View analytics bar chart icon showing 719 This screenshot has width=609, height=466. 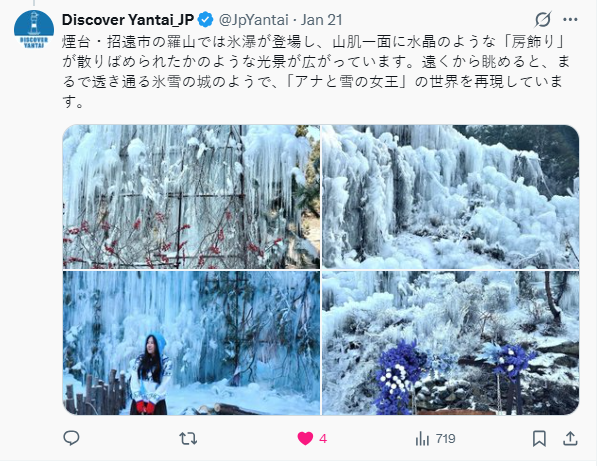(422, 439)
